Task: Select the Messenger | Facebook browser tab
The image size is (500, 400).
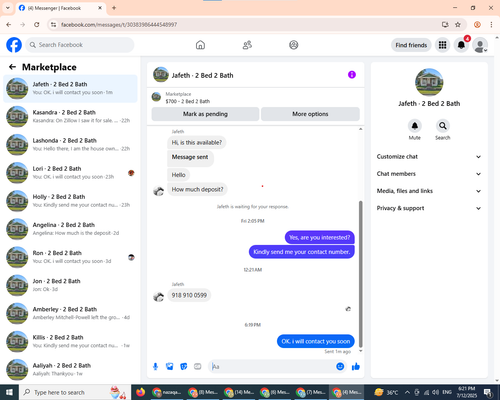Action: [x=61, y=8]
